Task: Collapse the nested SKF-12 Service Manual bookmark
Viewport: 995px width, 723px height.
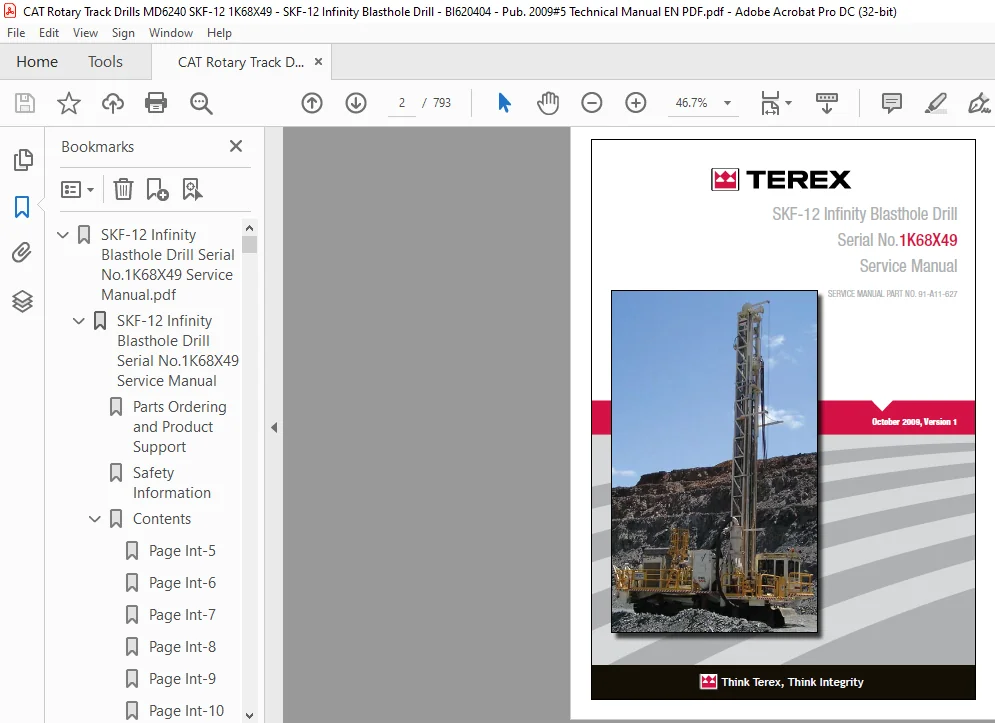Action: pyautogui.click(x=79, y=321)
